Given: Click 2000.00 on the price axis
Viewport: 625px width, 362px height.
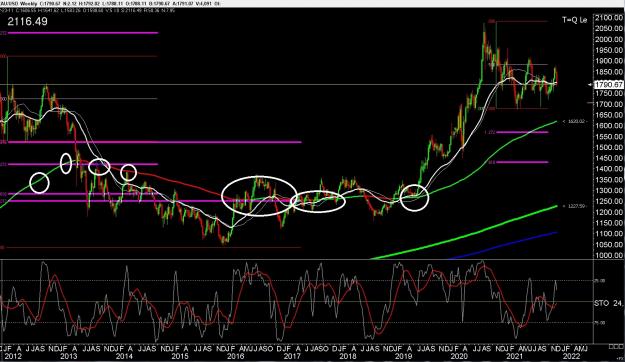Looking at the screenshot, I should click(x=609, y=39).
